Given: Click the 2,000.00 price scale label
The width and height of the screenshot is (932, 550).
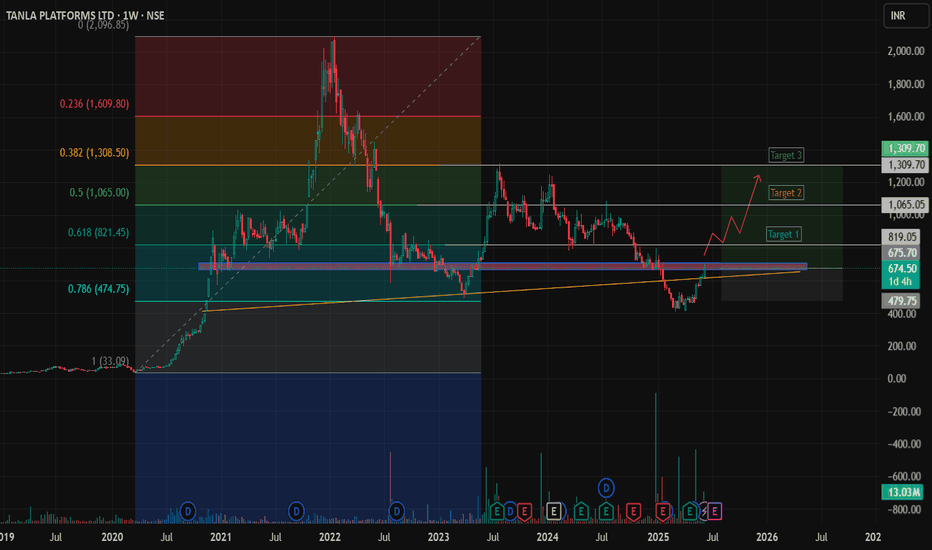Looking at the screenshot, I should 906,52.
